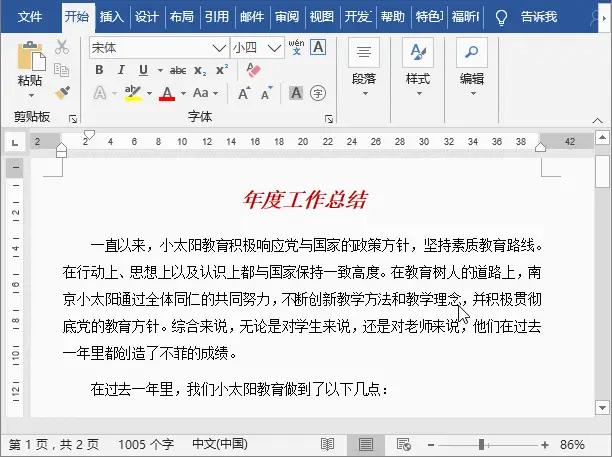Apply yellow text highlight color

[x=133, y=93]
